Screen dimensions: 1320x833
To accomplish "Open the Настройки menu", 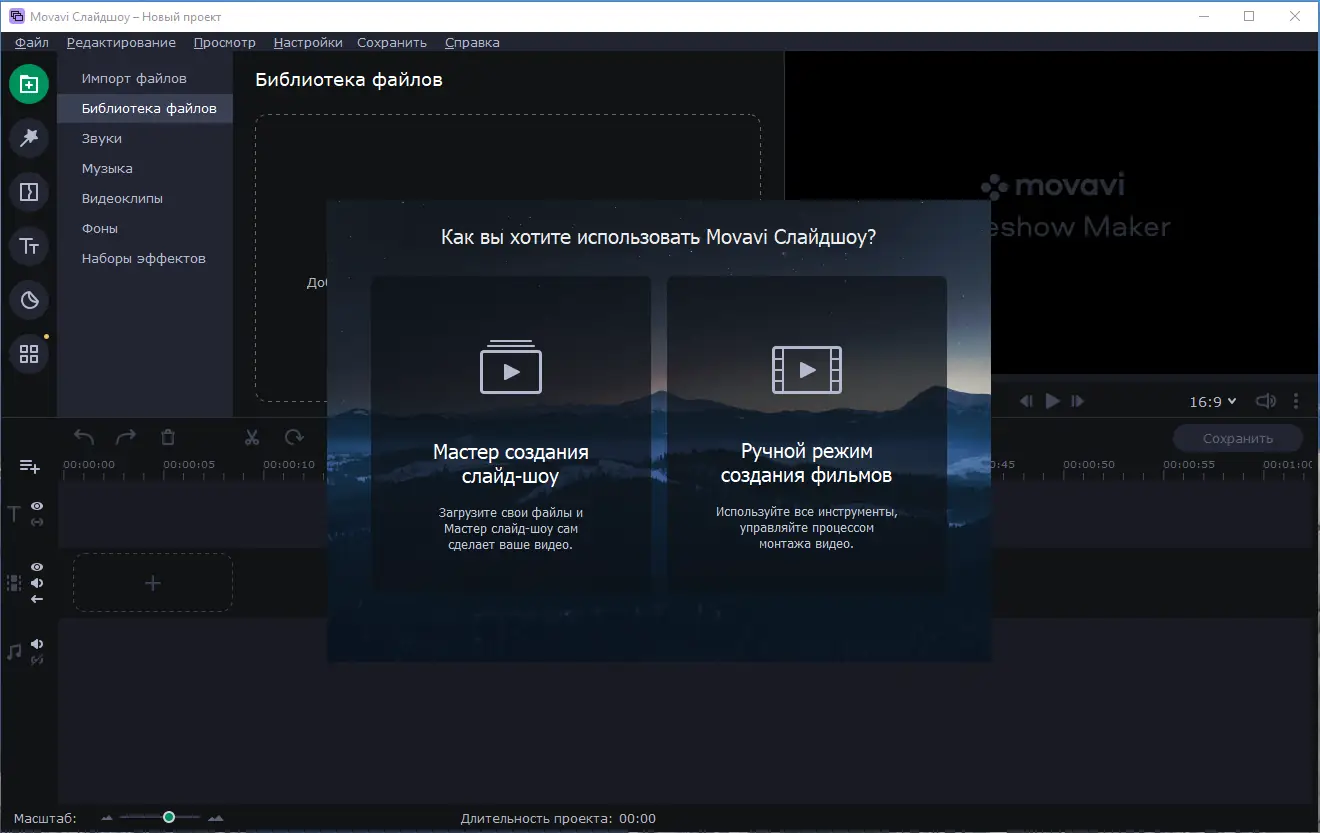I will [307, 42].
